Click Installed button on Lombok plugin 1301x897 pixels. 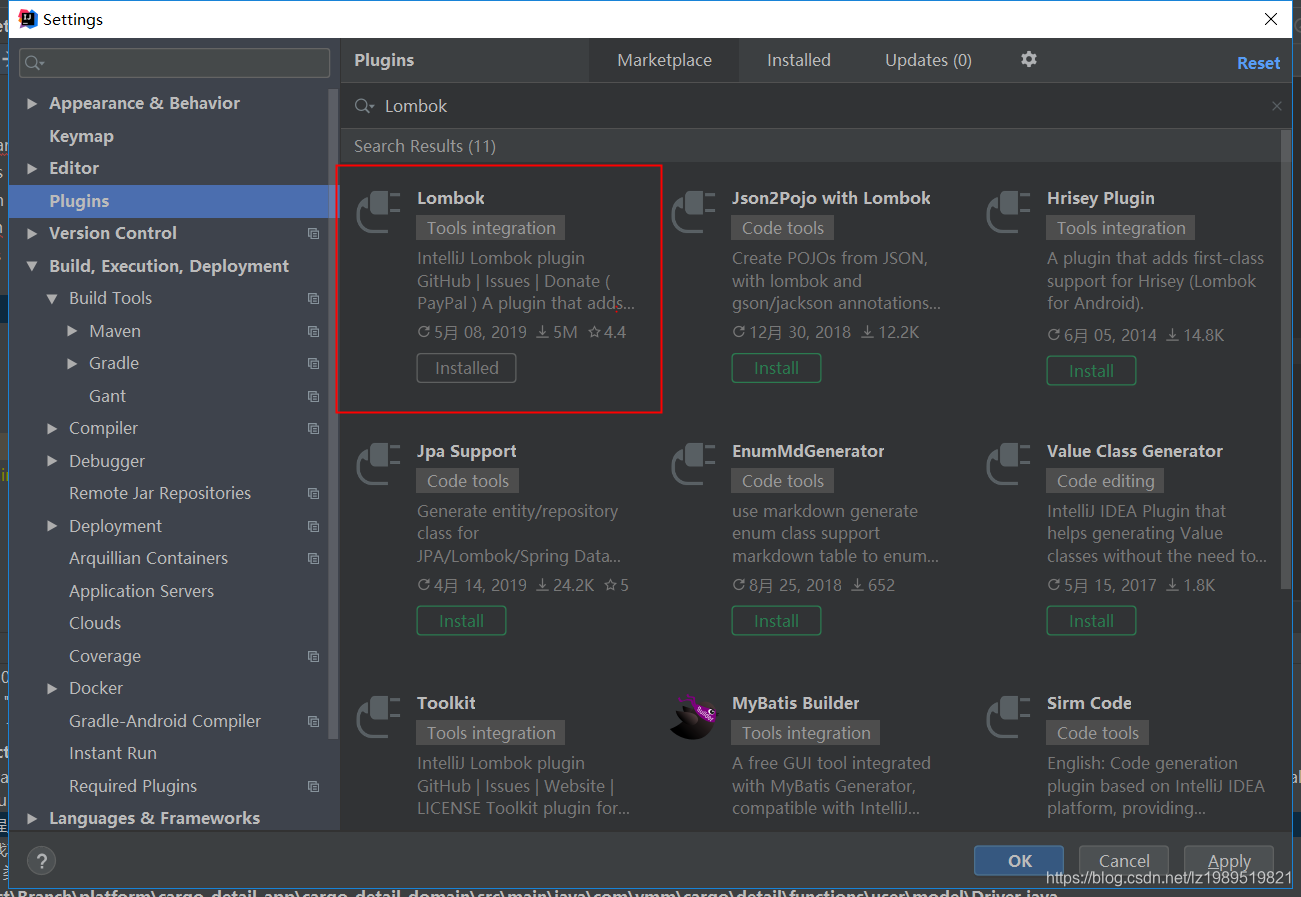coord(466,368)
